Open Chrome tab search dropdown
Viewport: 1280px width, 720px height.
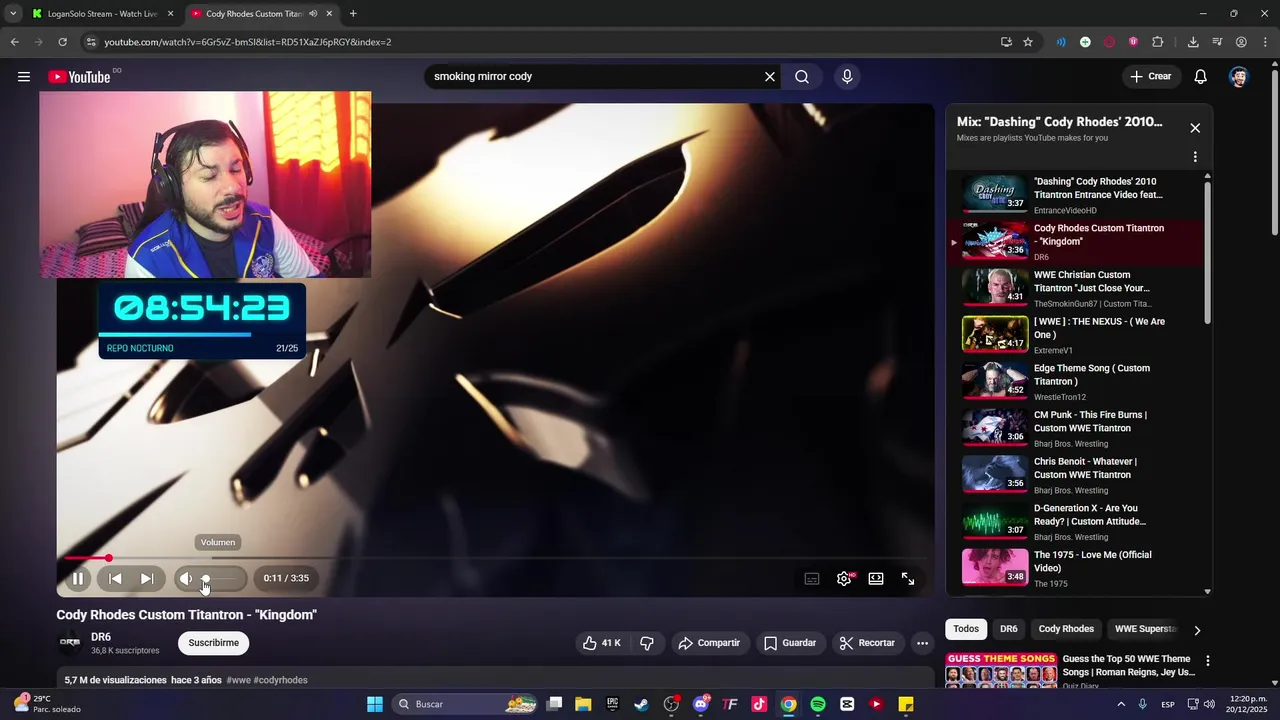coord(12,14)
